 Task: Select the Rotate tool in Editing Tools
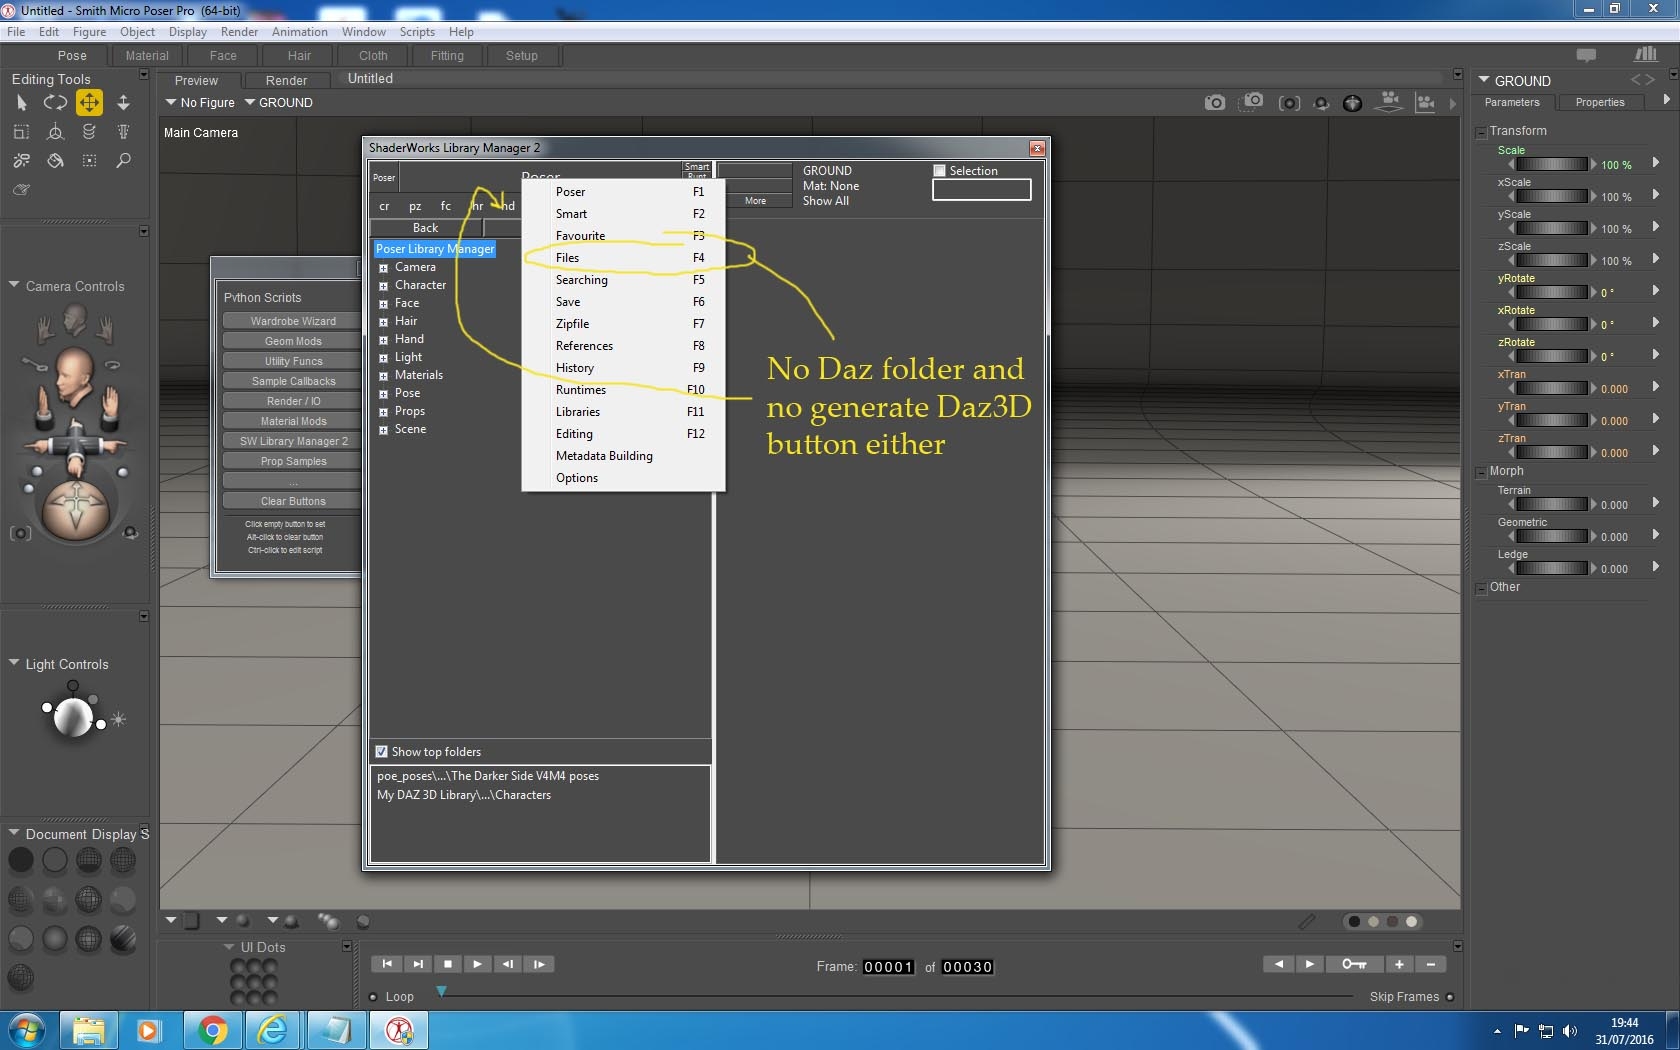(x=55, y=102)
